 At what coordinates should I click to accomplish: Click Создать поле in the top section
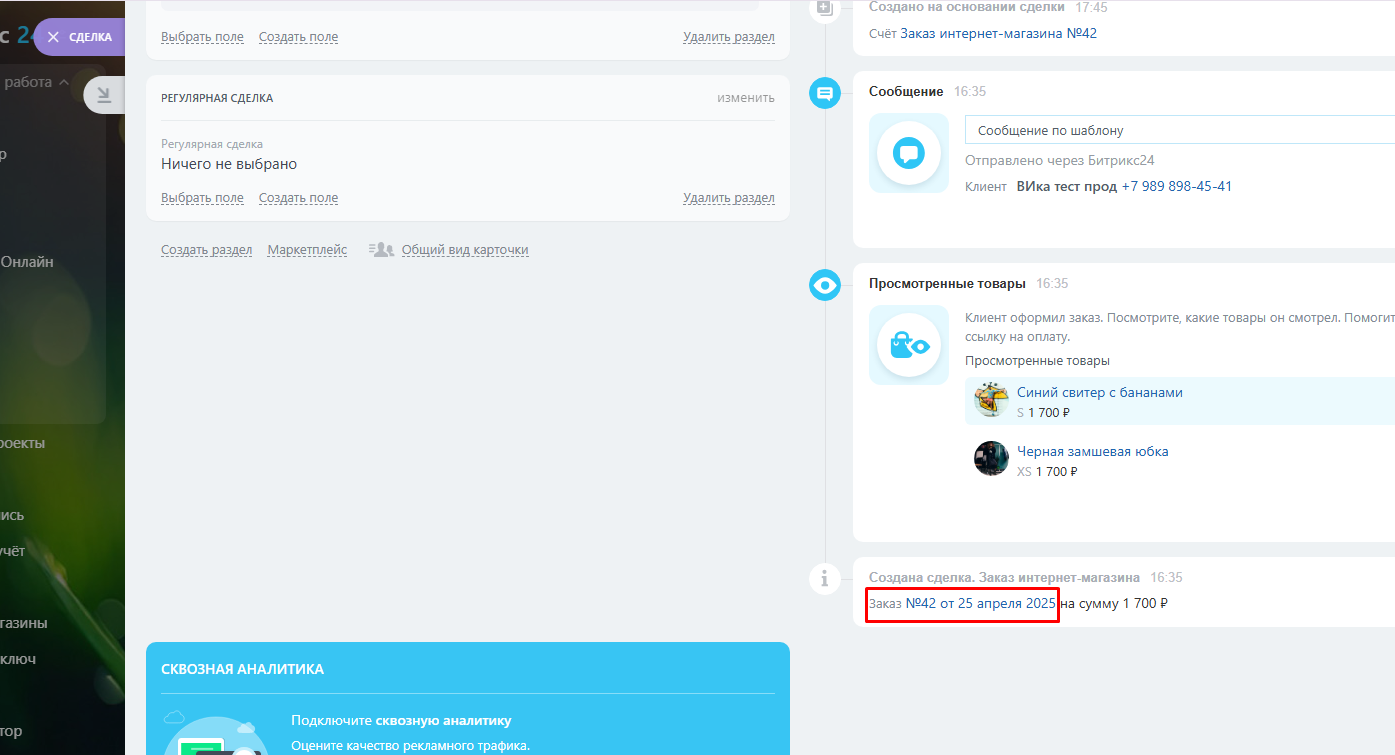[298, 37]
